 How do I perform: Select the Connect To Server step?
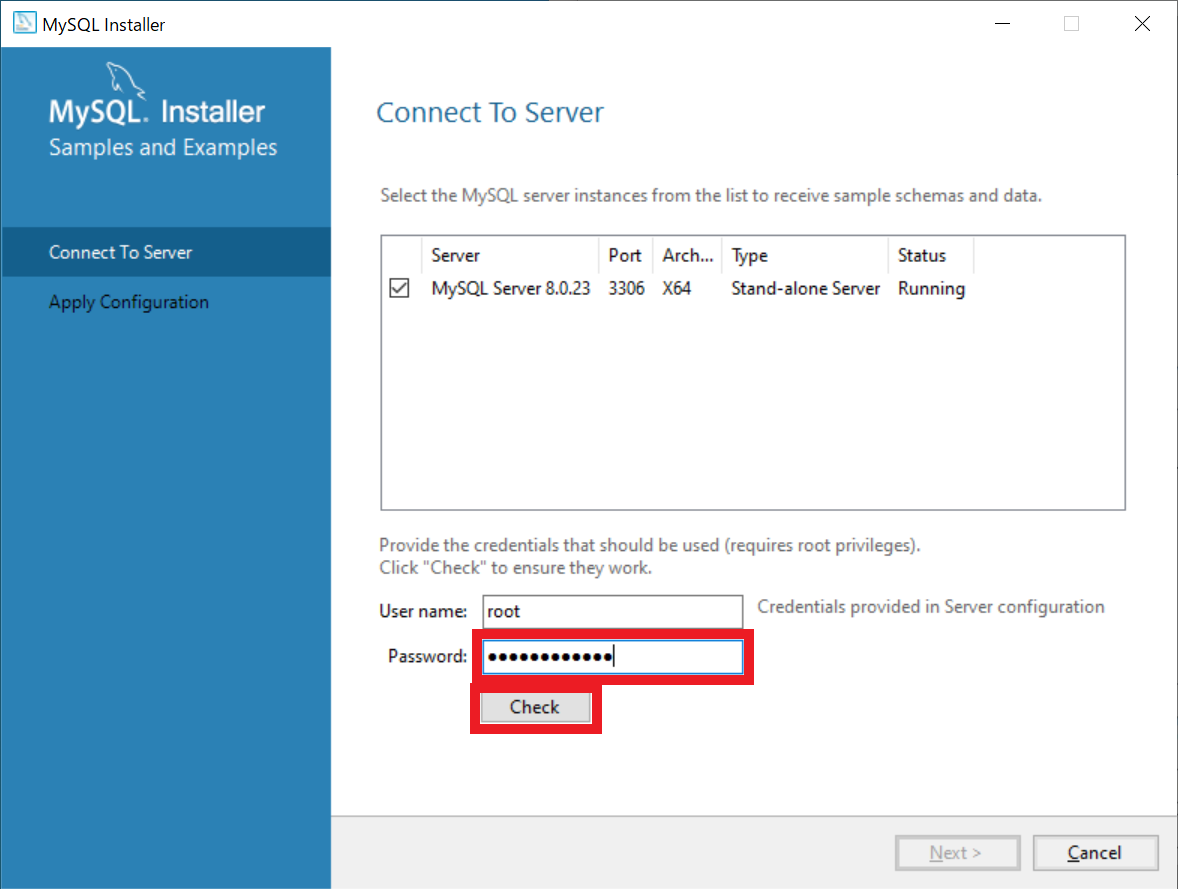[166, 252]
